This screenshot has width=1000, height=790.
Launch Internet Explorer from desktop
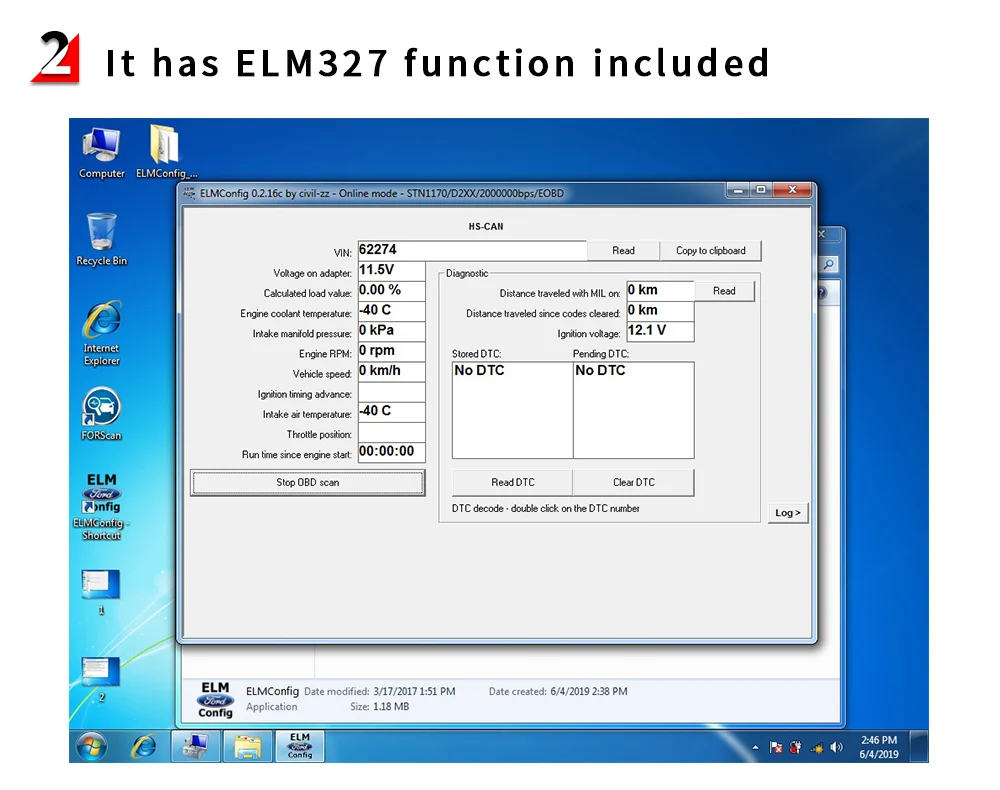(101, 333)
